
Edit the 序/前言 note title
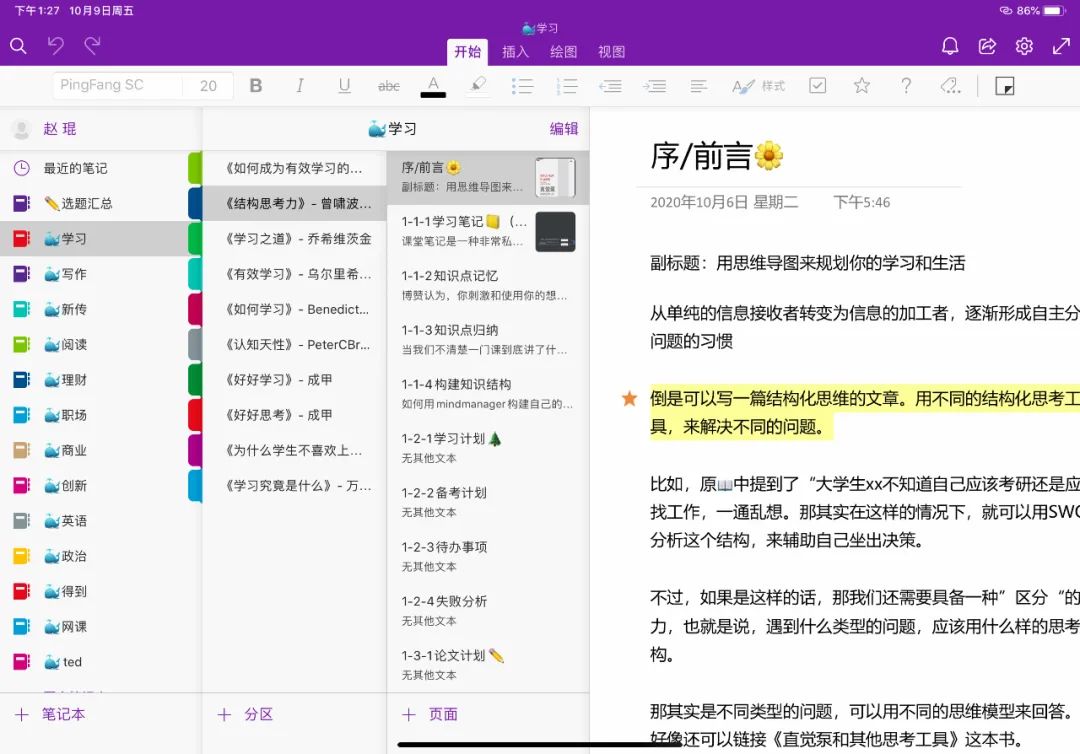pyautogui.click(x=716, y=156)
